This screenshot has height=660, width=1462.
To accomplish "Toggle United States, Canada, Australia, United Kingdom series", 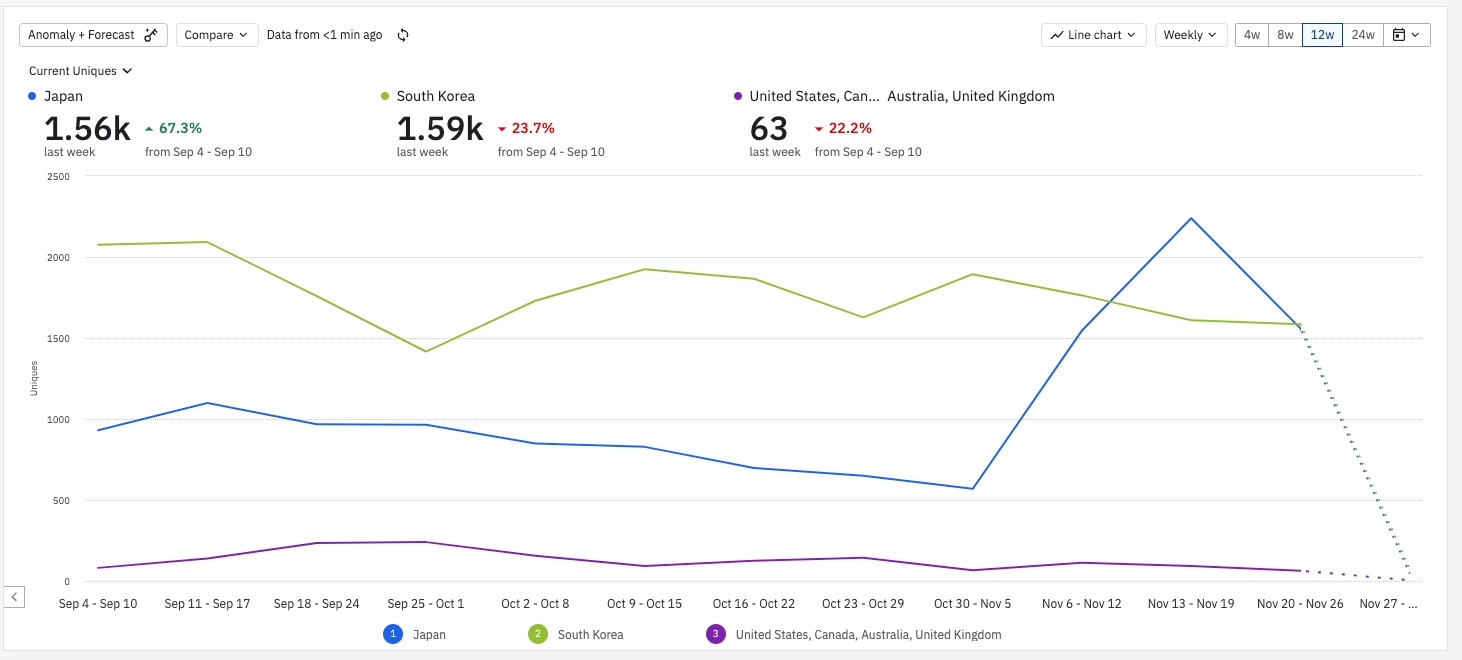I will coord(867,634).
